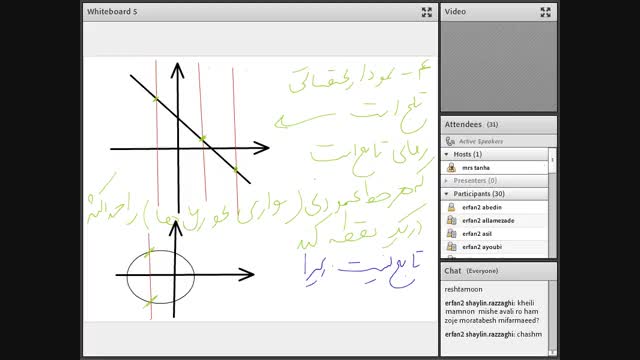Image resolution: width=640 pixels, height=360 pixels.
Task: Click the chat panel scrollbar
Action: pos(552,318)
